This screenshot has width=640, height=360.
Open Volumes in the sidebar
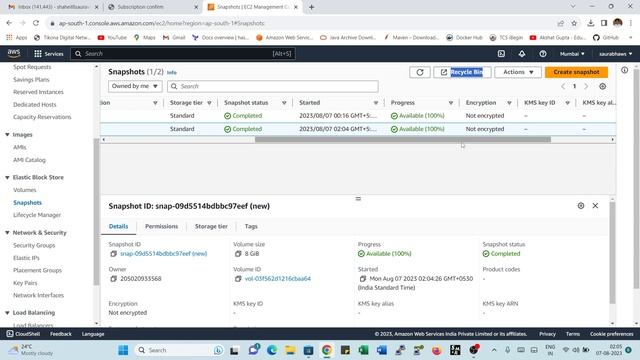pos(24,190)
